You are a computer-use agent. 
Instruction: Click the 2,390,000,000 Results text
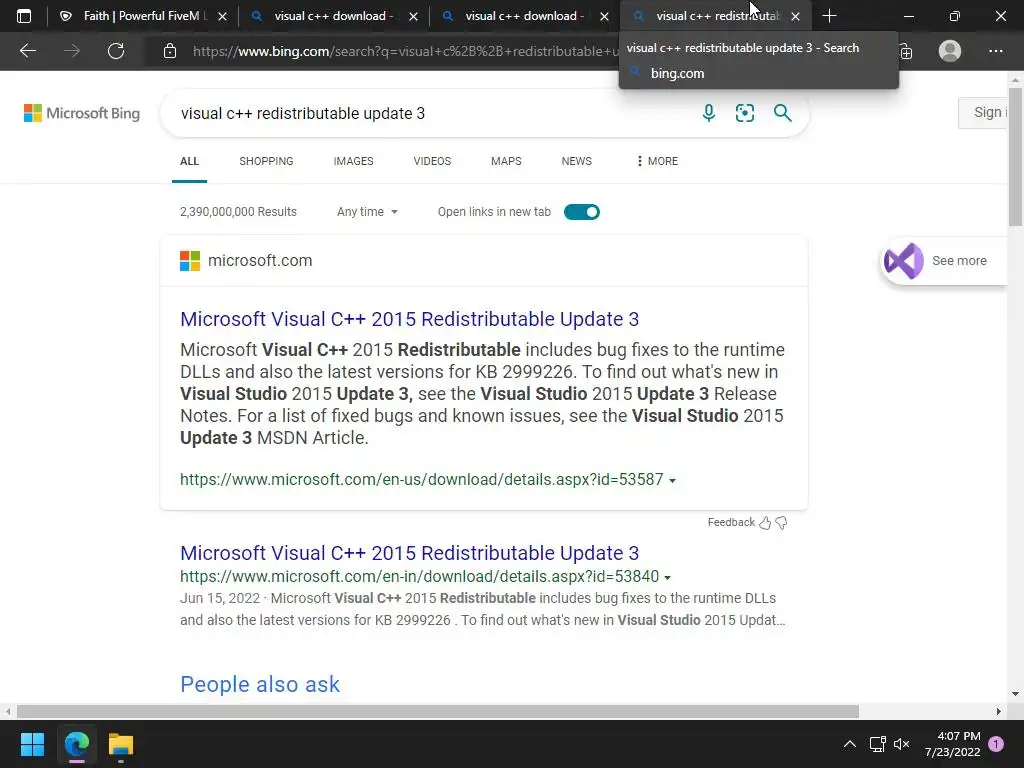[x=238, y=212]
